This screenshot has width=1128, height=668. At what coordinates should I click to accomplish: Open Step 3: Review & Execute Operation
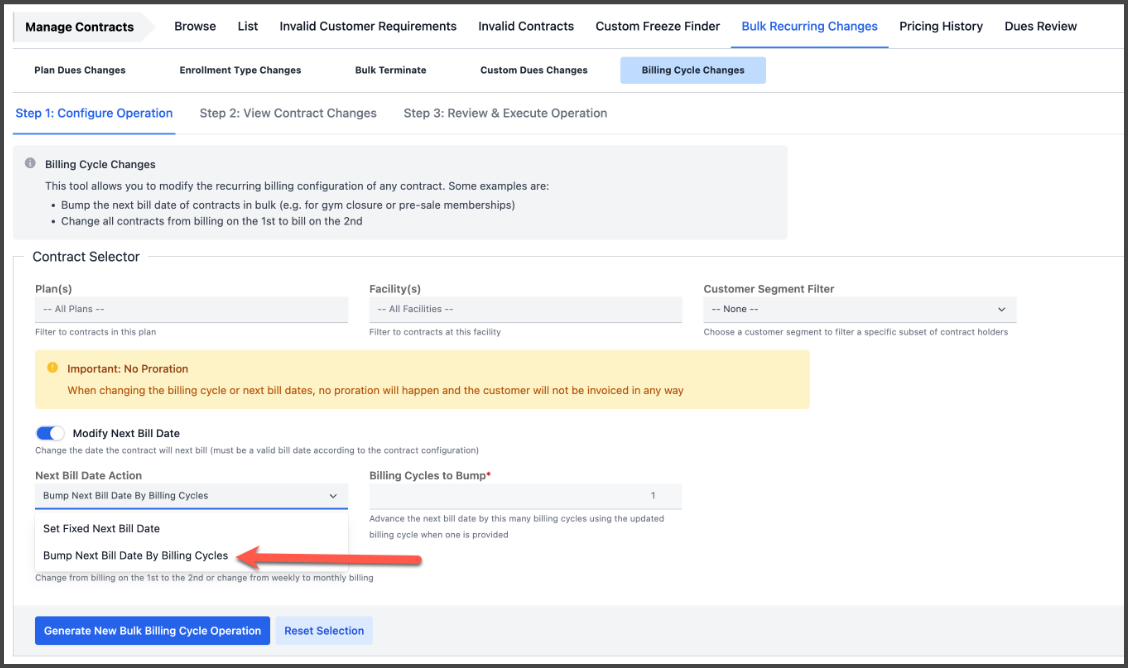(505, 113)
